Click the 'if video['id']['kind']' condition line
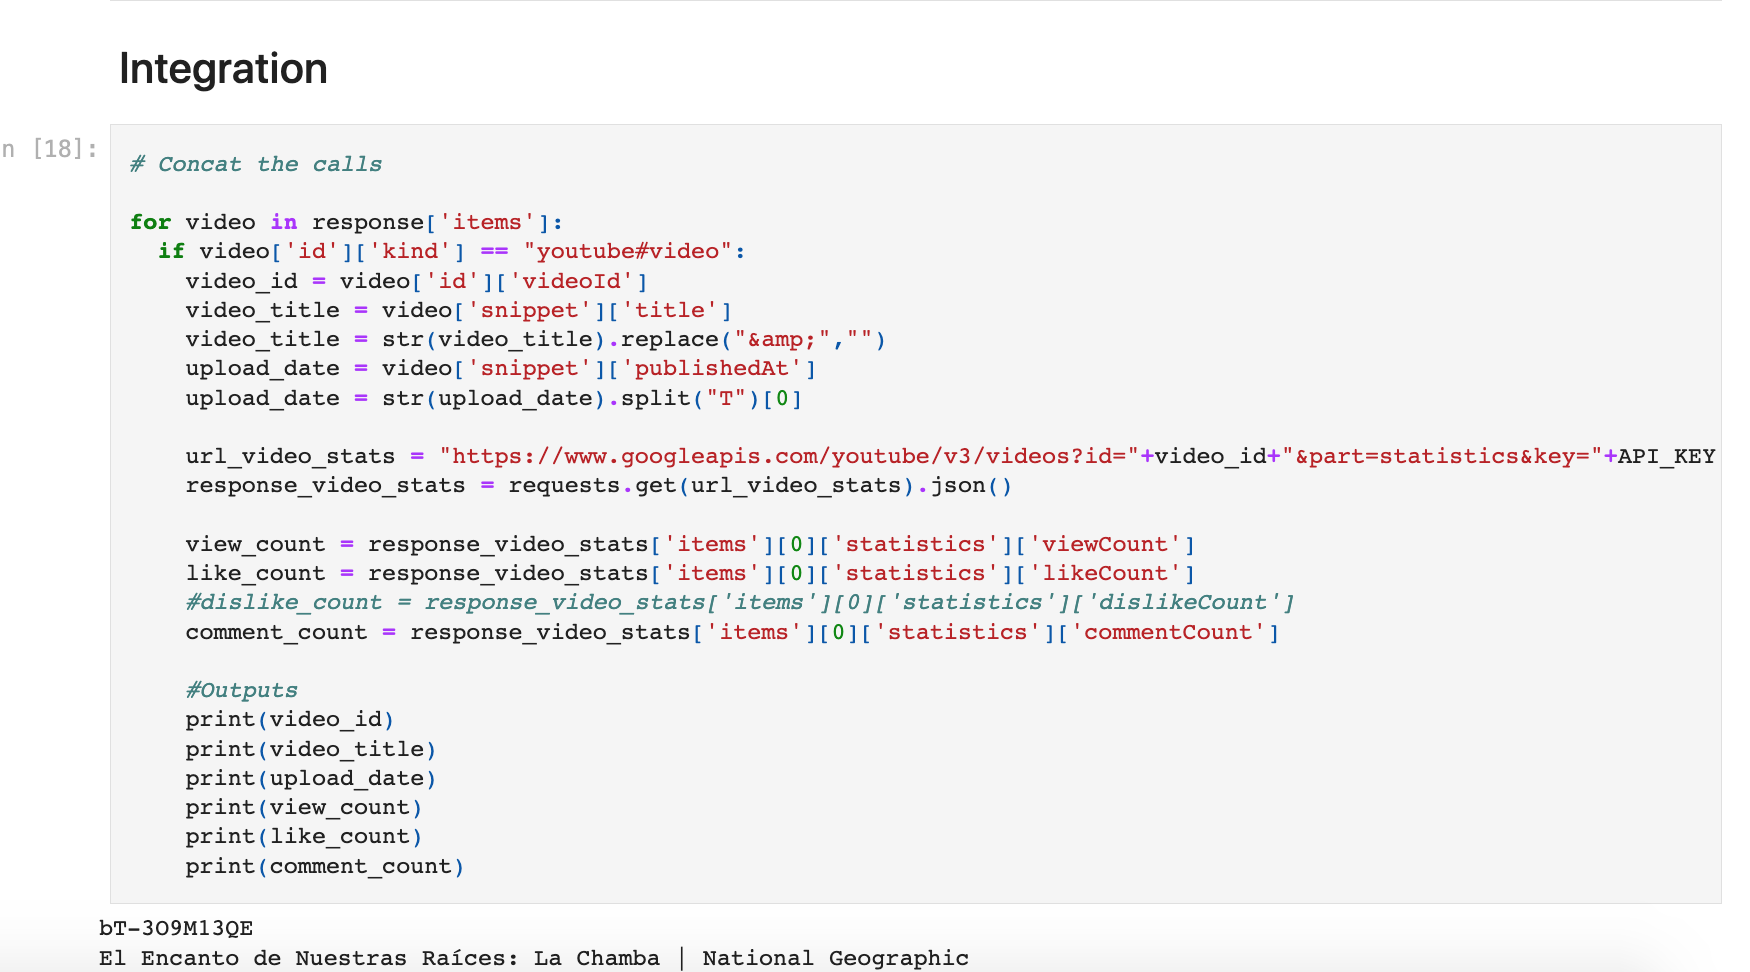This screenshot has width=1750, height=972. [x=452, y=251]
